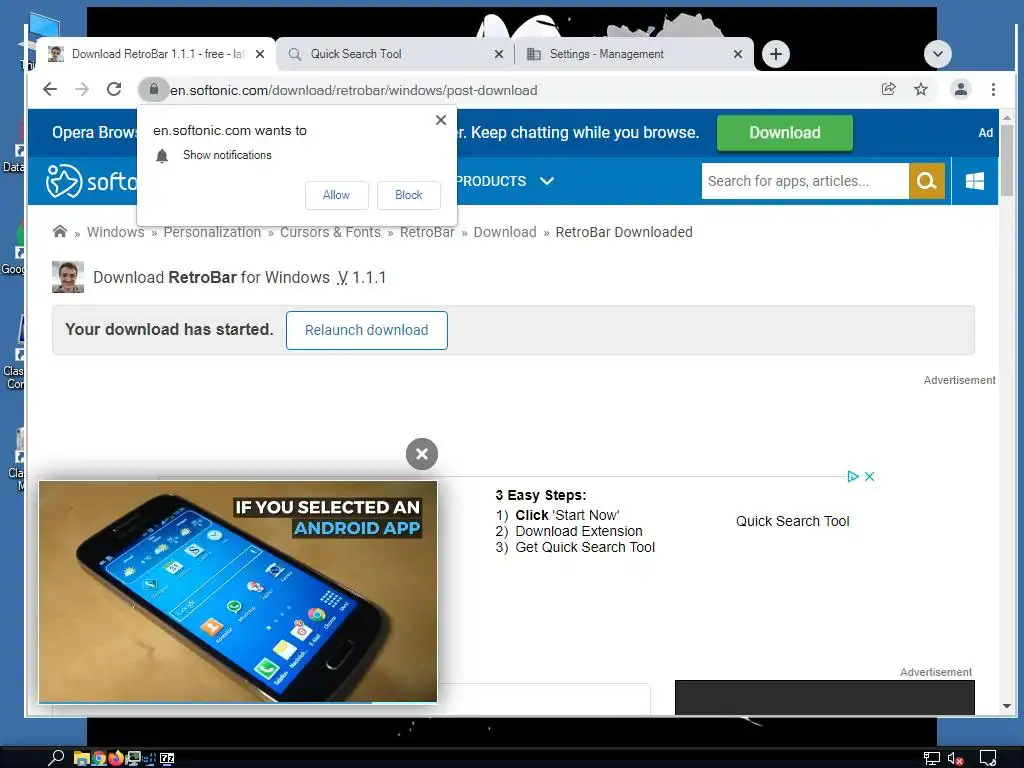
Task: Close the Quick Search Tool tab
Action: tap(499, 54)
